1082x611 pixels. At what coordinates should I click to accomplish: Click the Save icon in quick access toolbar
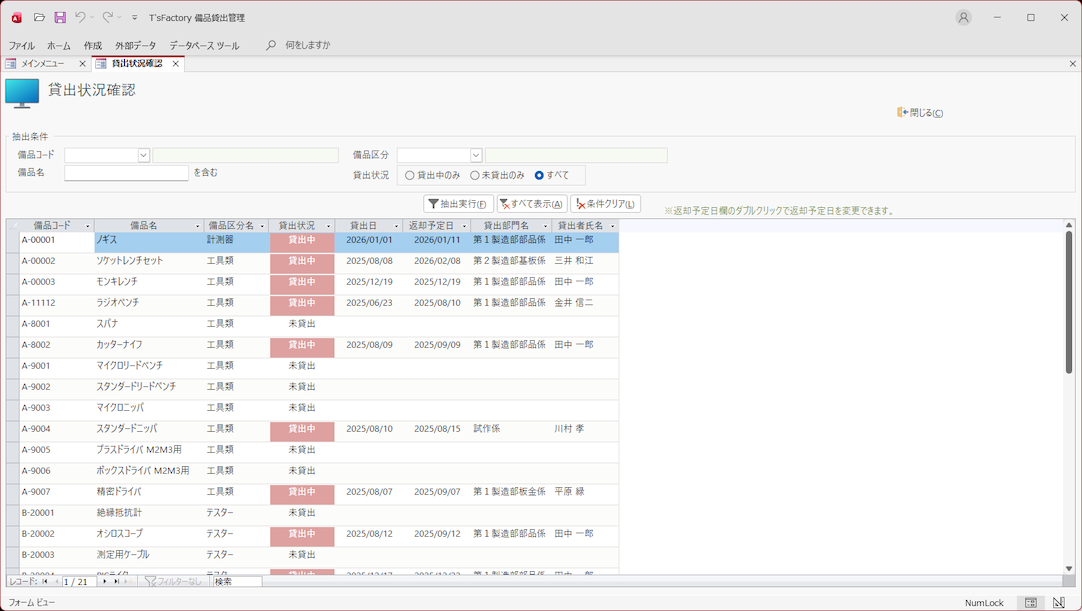[60, 17]
